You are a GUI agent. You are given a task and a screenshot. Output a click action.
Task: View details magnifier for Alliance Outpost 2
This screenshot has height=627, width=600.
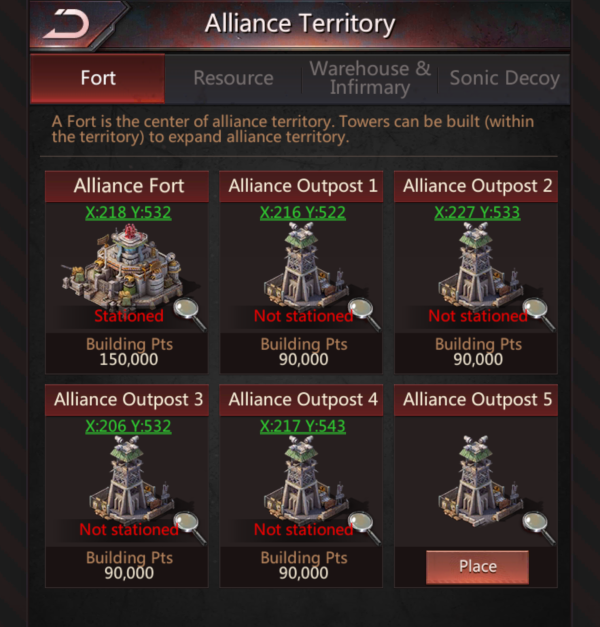(539, 314)
